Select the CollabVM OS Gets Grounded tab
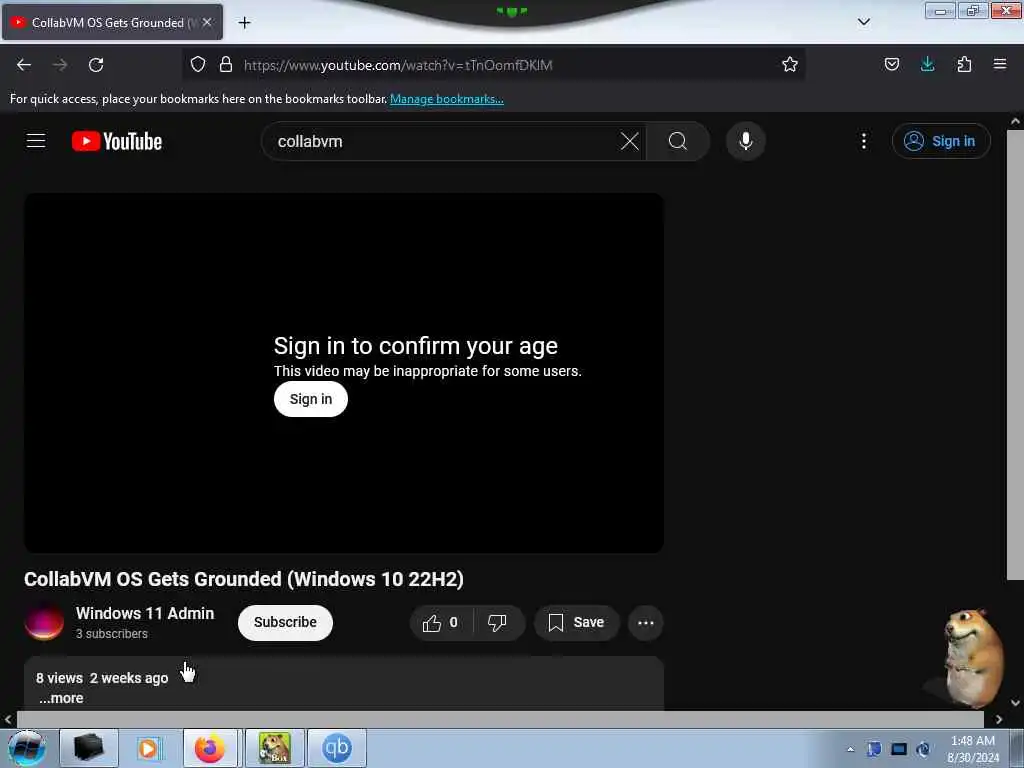The image size is (1024, 768). (x=108, y=23)
